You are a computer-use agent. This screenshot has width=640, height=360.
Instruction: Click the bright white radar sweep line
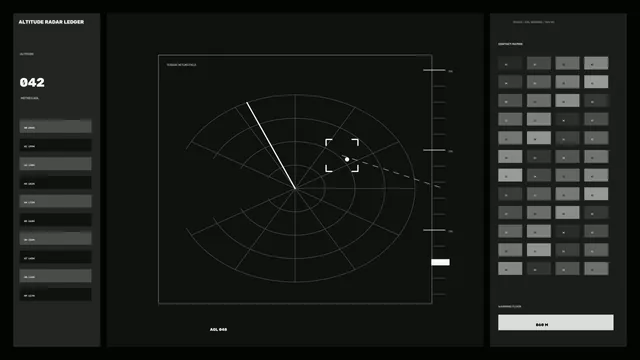[271, 145]
